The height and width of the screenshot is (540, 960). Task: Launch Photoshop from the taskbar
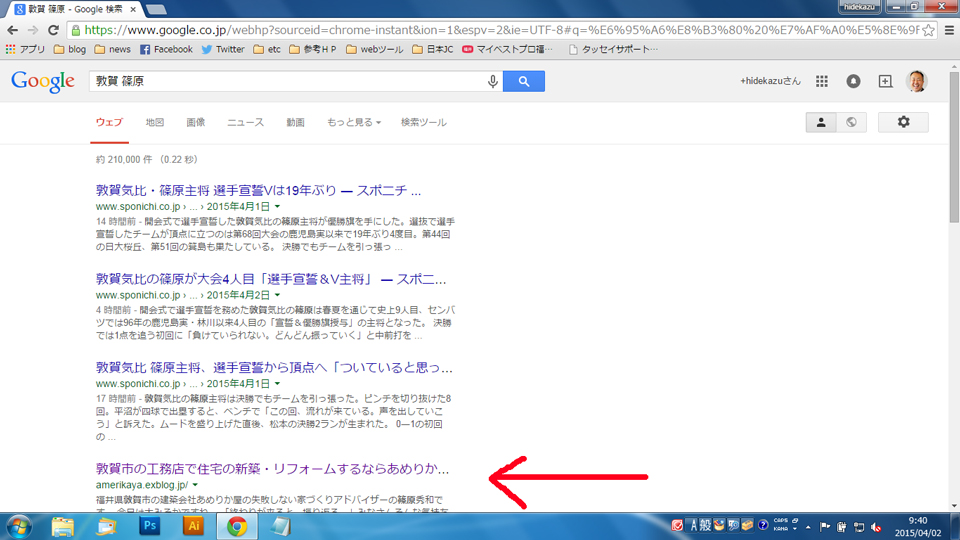tap(149, 526)
